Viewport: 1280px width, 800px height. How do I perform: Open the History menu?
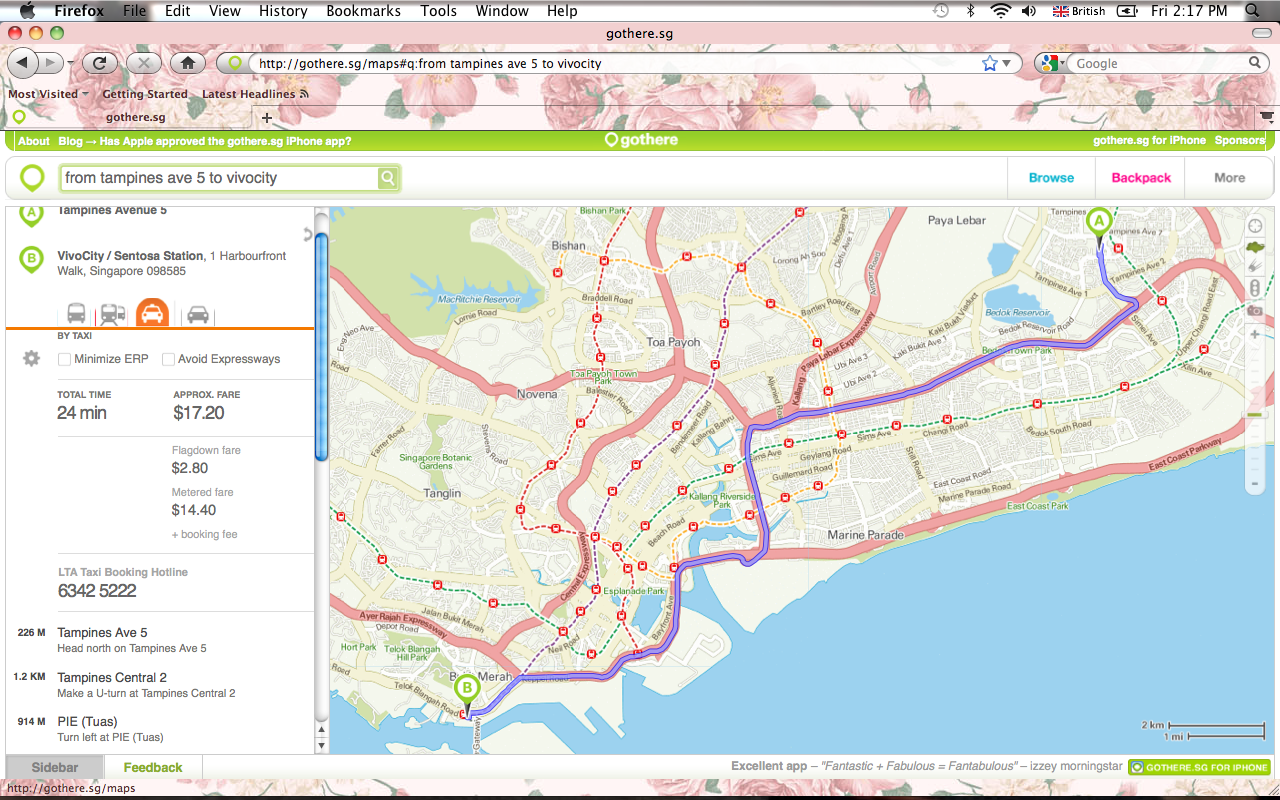click(283, 11)
